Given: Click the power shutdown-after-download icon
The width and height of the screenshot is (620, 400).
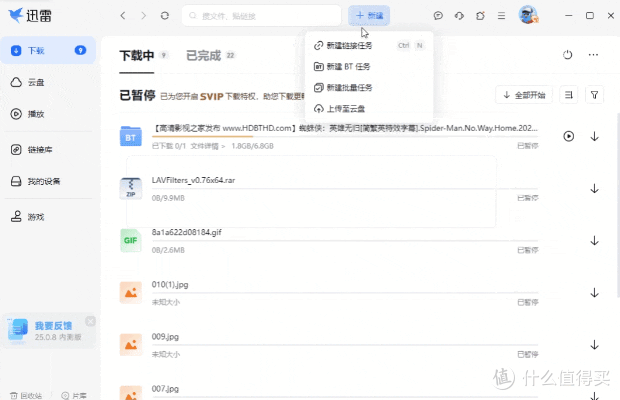Looking at the screenshot, I should point(567,55).
